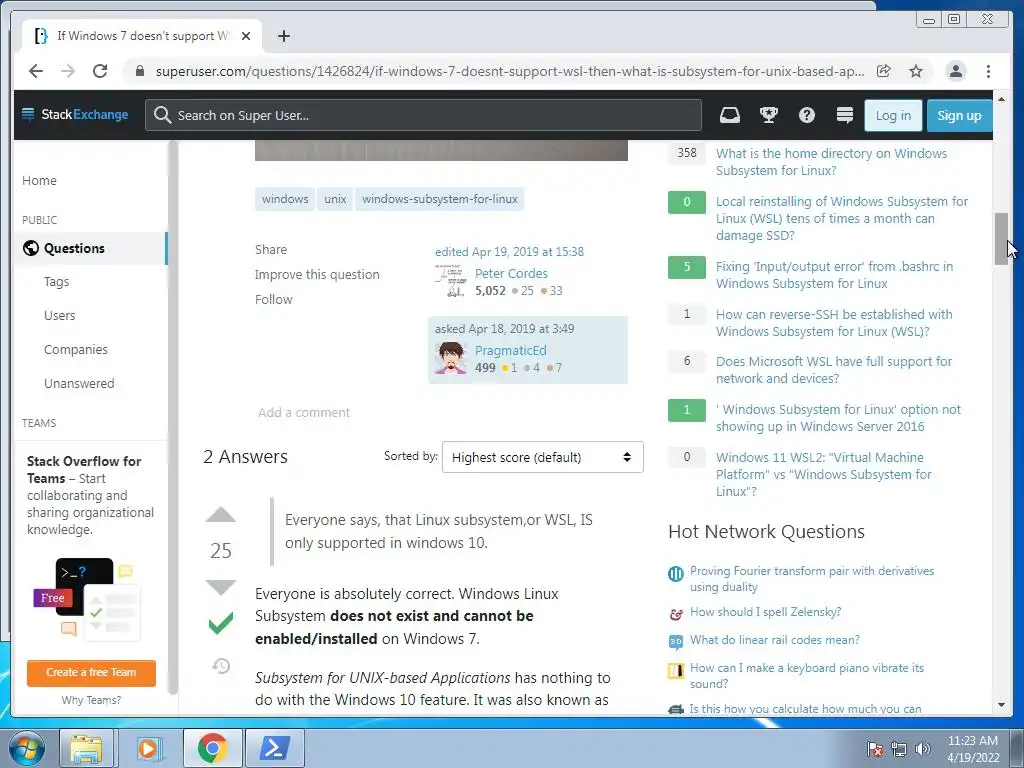Screen dimensions: 1024x768
Task: Open PragmaticEd profile link
Action: tap(511, 351)
